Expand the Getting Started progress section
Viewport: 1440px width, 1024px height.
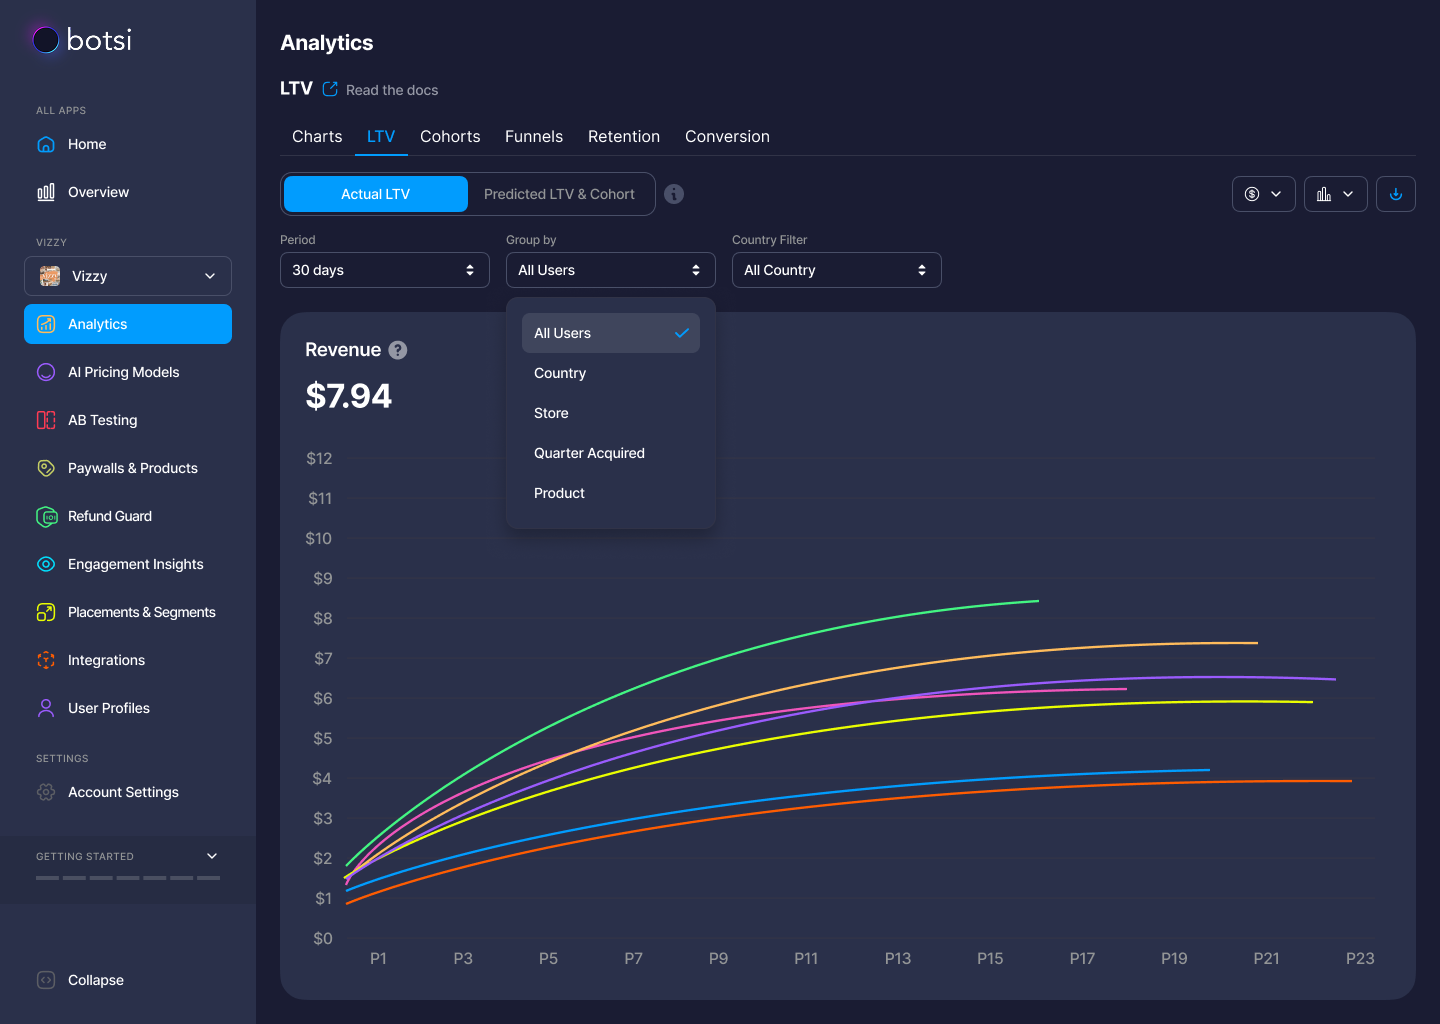(211, 856)
